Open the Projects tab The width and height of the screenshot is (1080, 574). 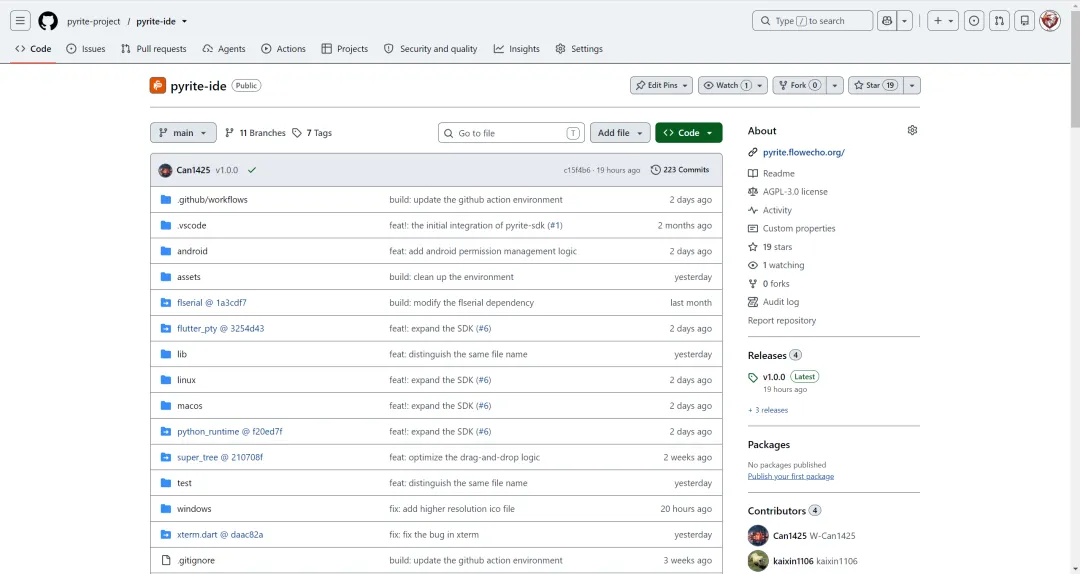[344, 49]
